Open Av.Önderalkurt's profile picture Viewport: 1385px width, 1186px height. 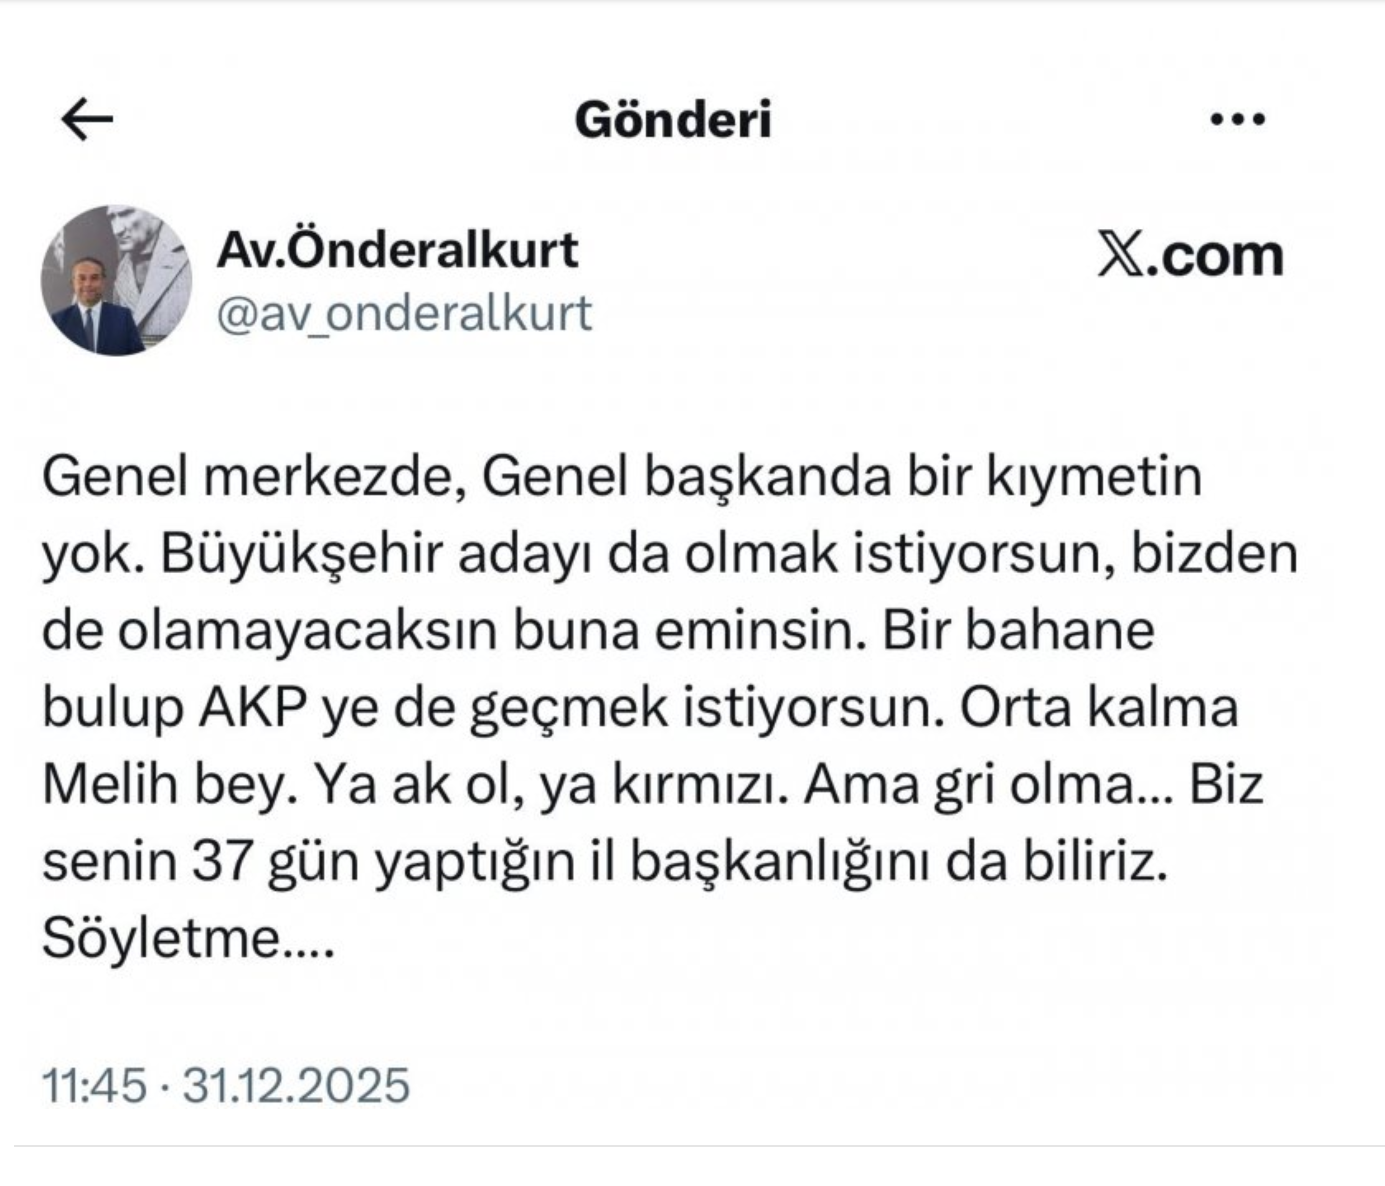[116, 281]
